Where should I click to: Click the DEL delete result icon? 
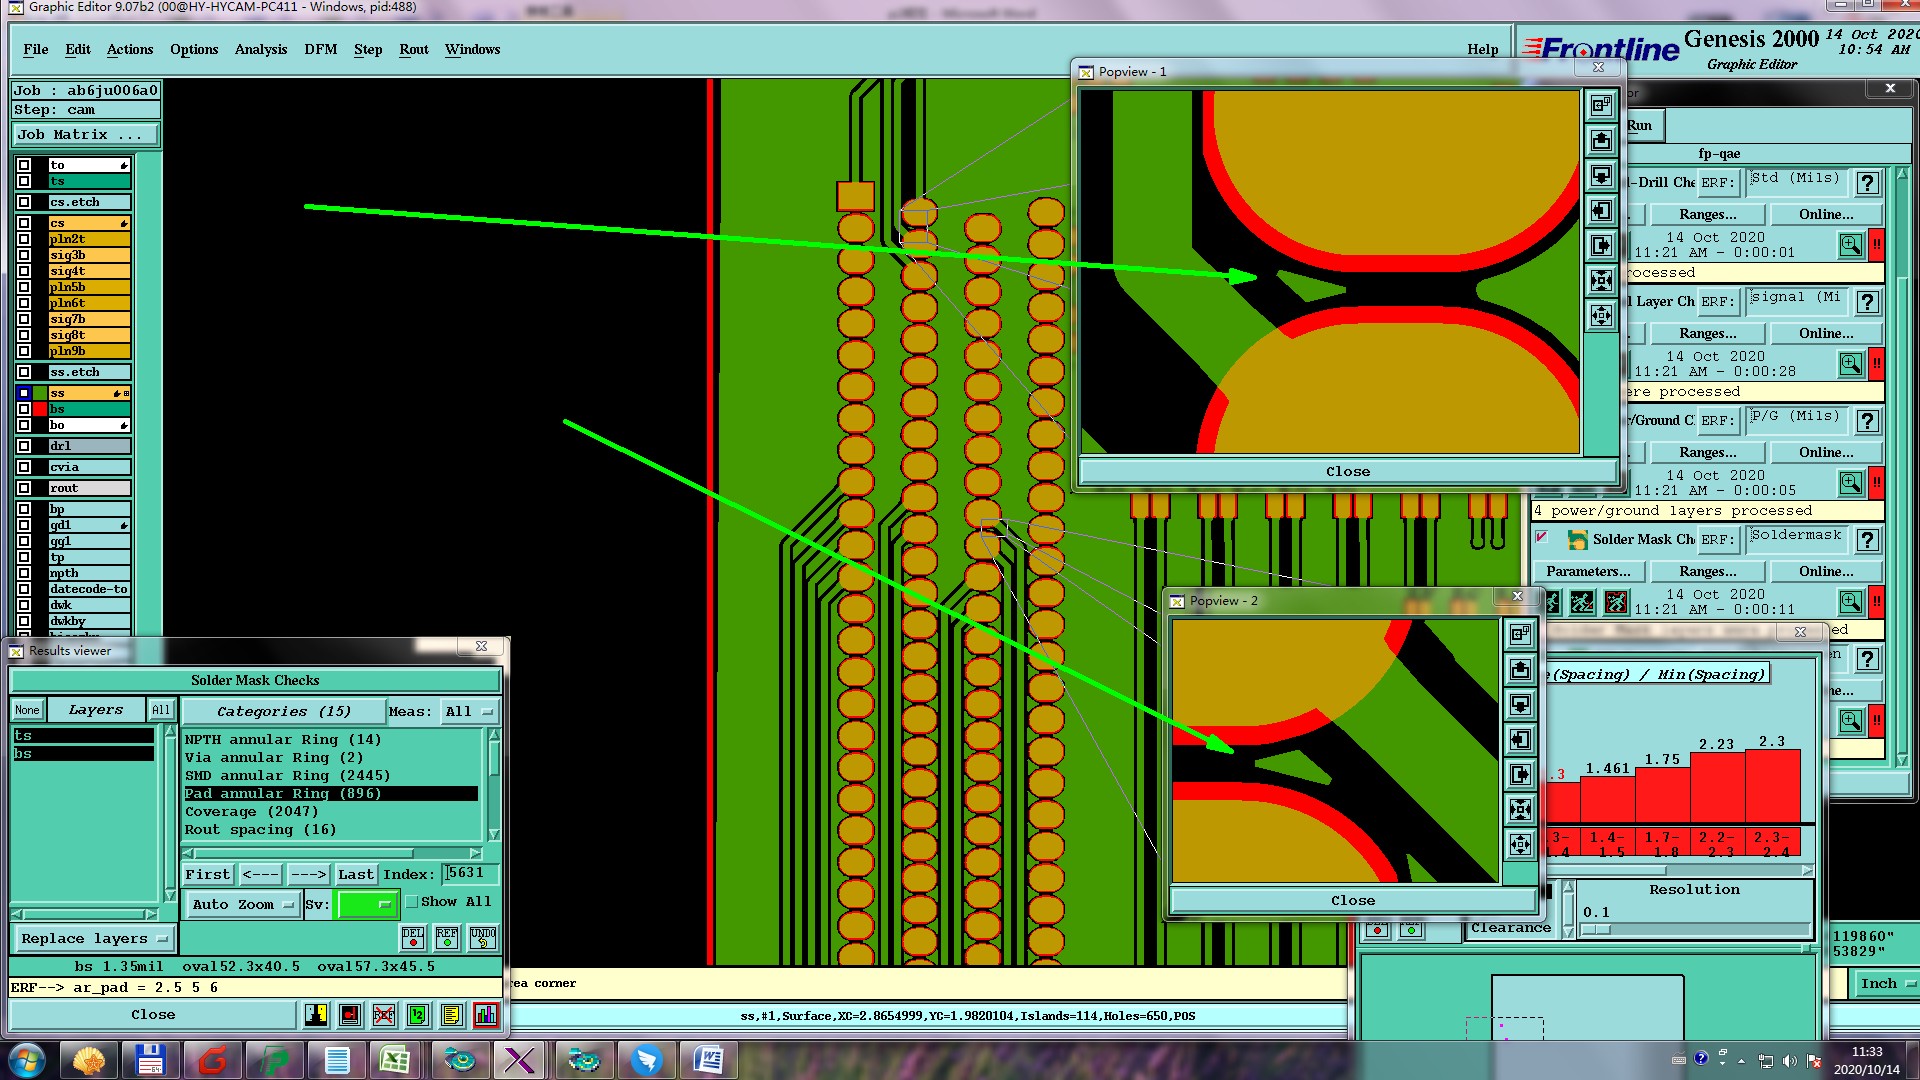pyautogui.click(x=412, y=937)
